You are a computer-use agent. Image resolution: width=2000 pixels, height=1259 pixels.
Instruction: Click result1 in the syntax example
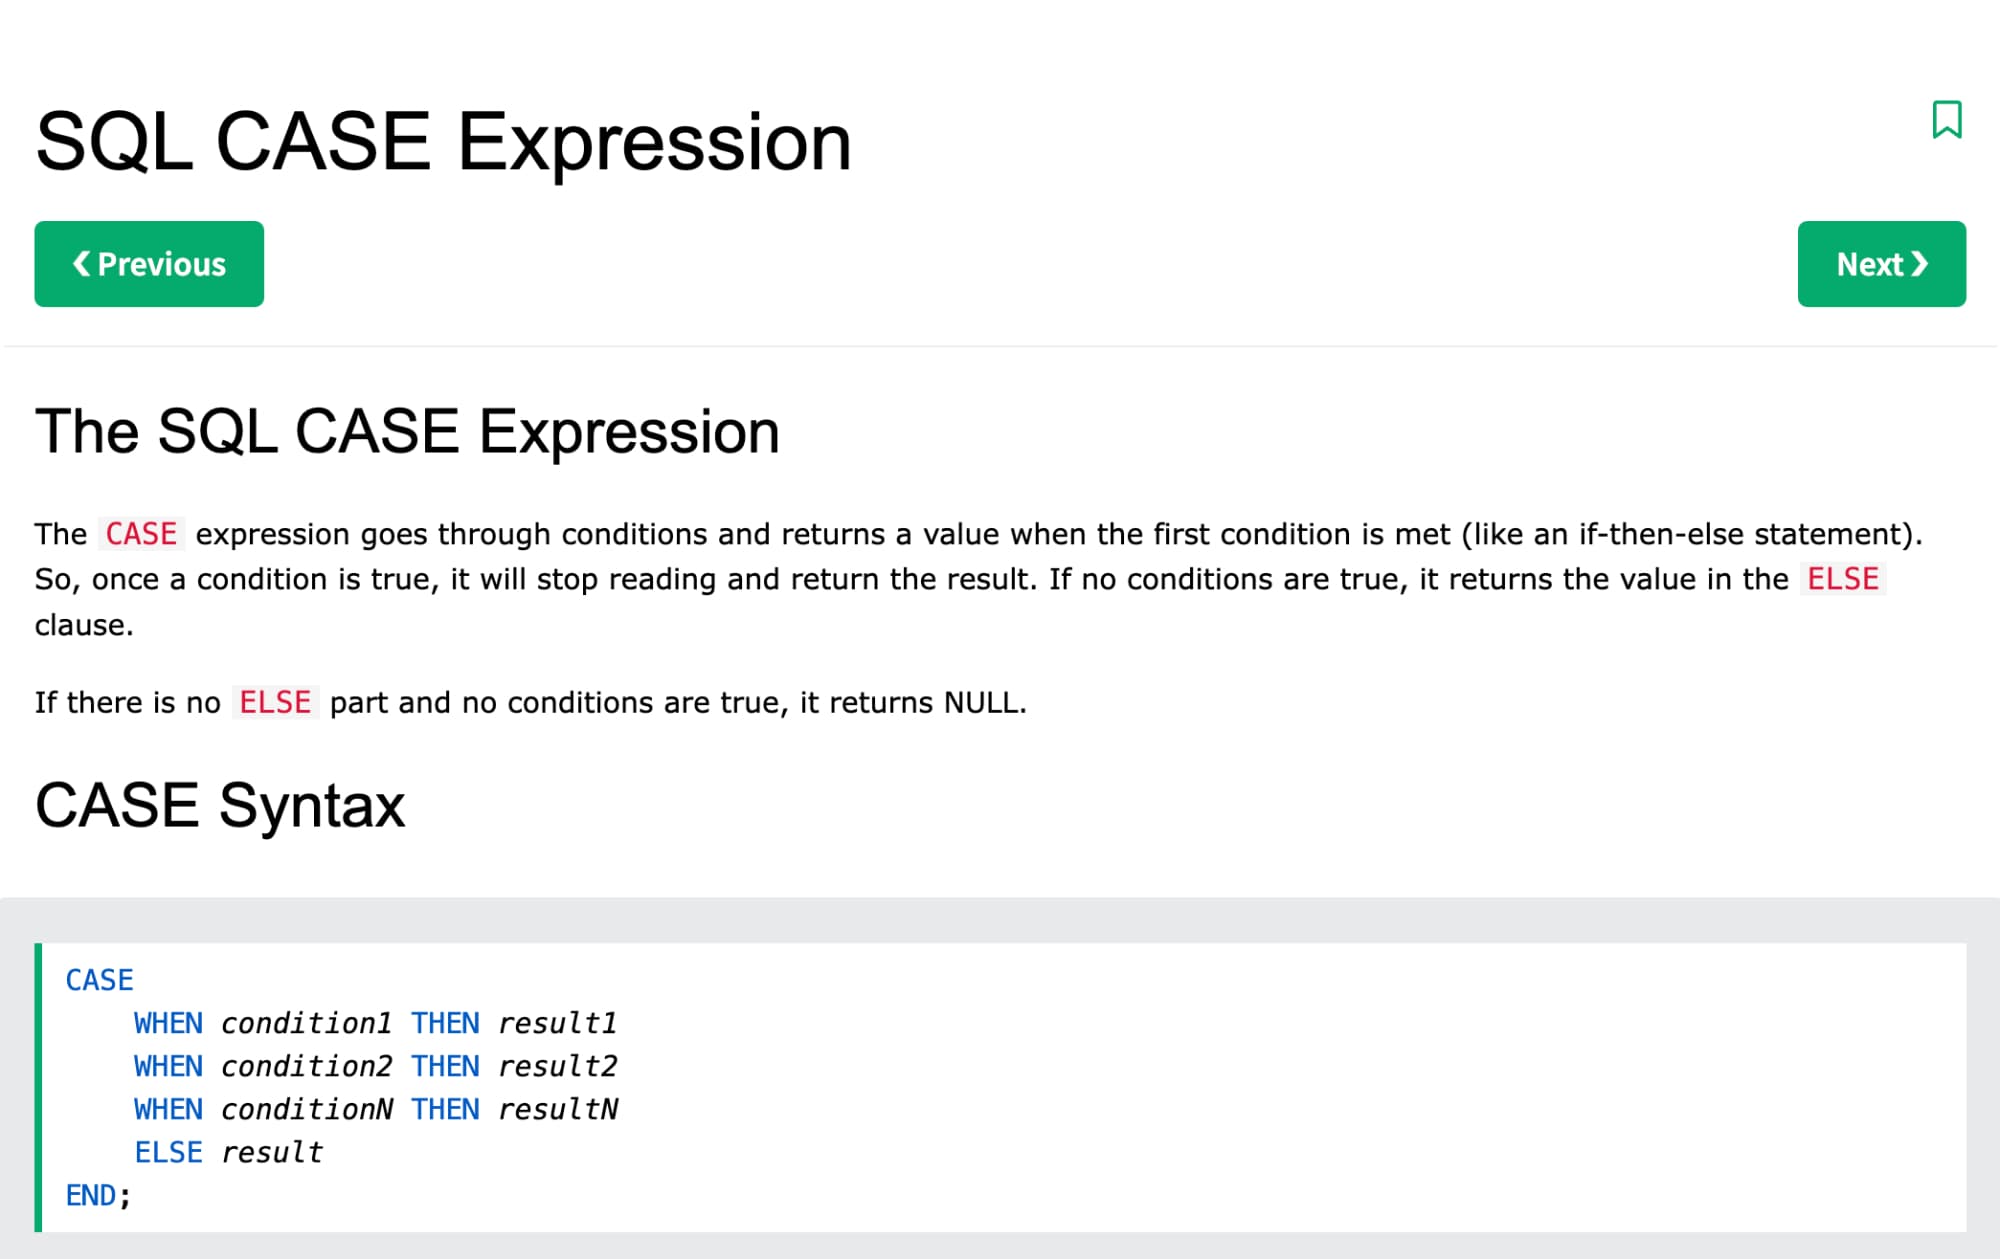coord(557,1023)
